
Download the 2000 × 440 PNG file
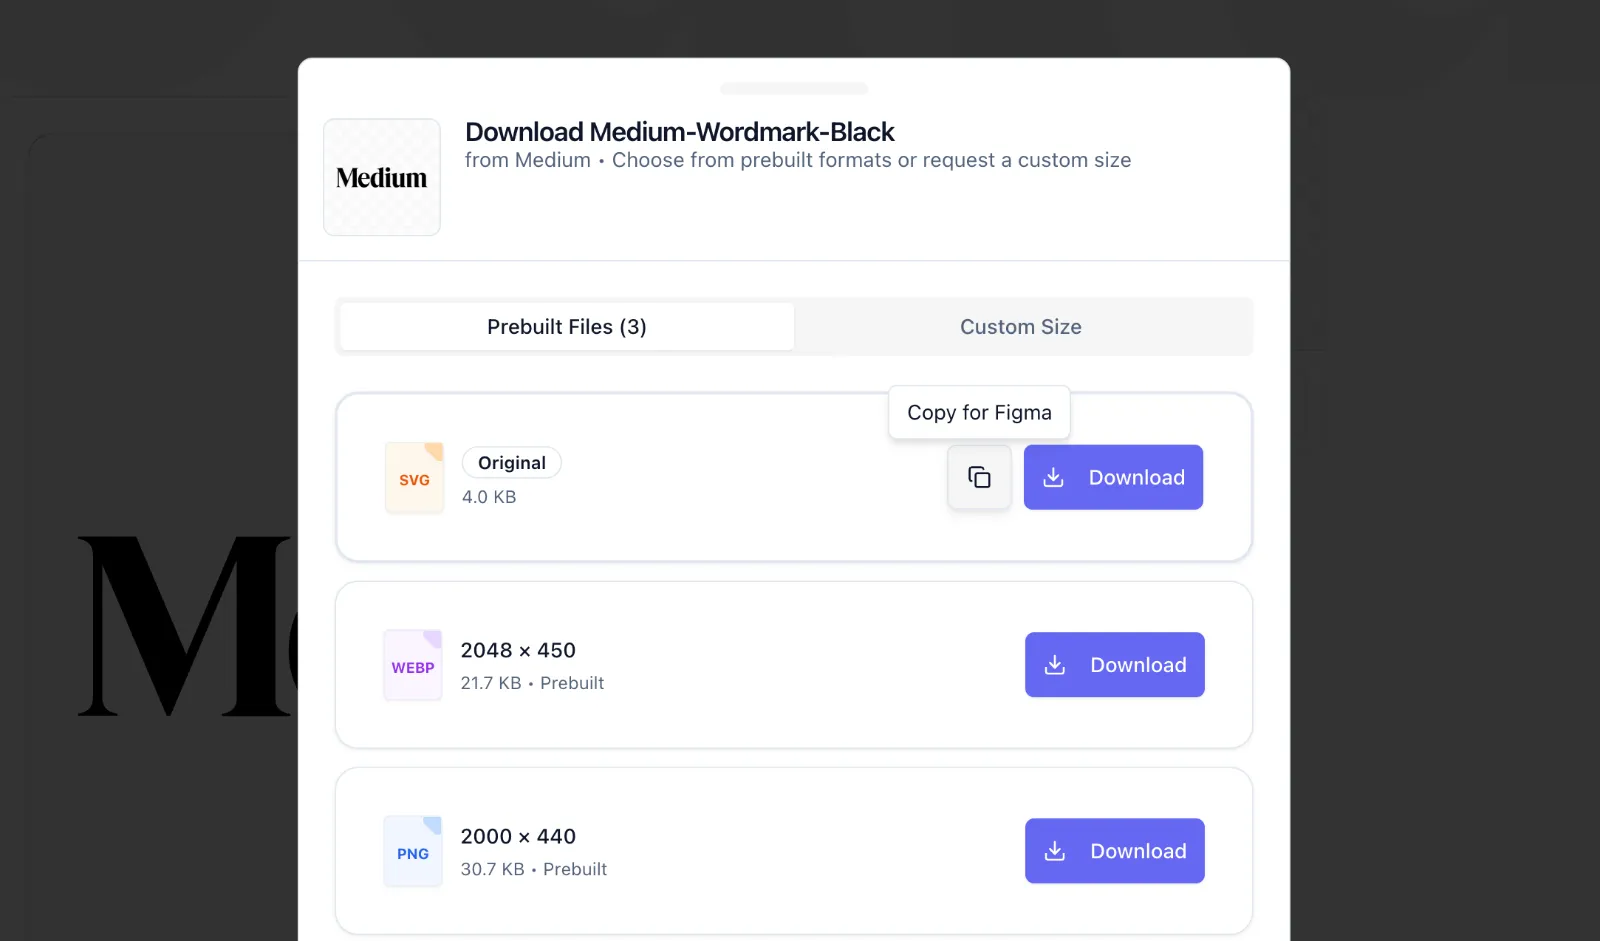coord(1114,851)
